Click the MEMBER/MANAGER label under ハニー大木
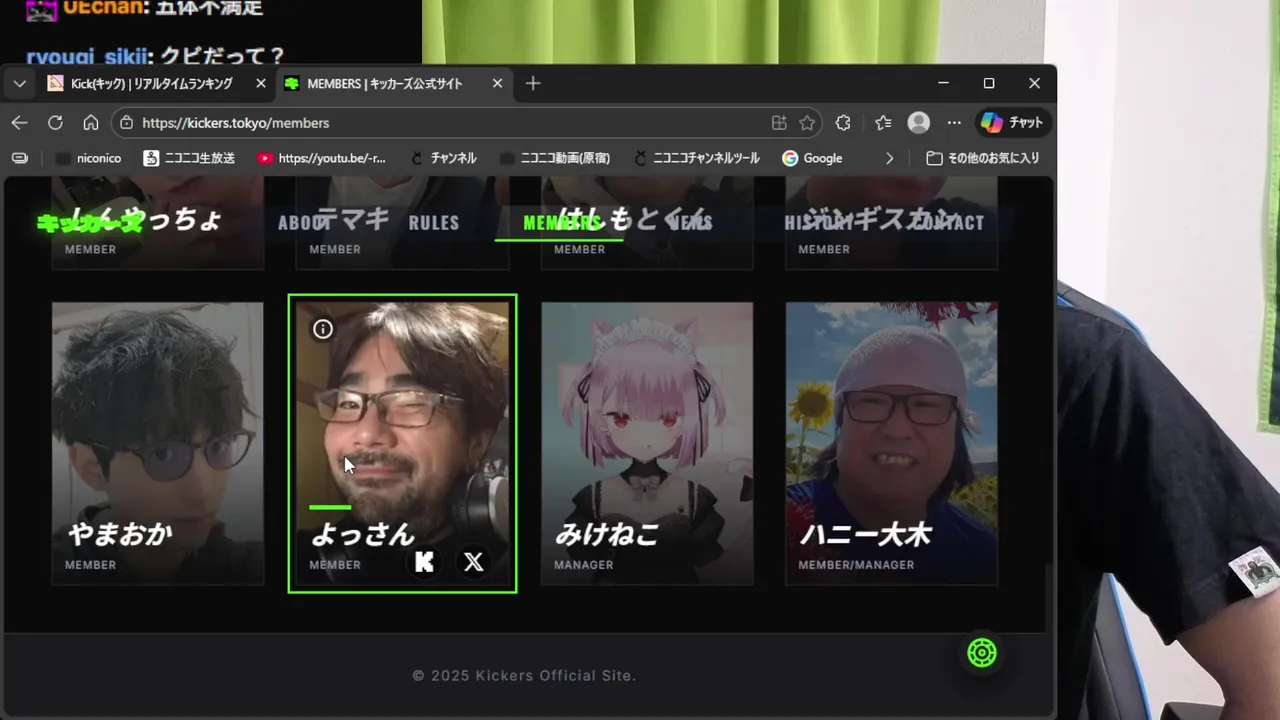Image resolution: width=1280 pixels, height=720 pixels. click(856, 565)
